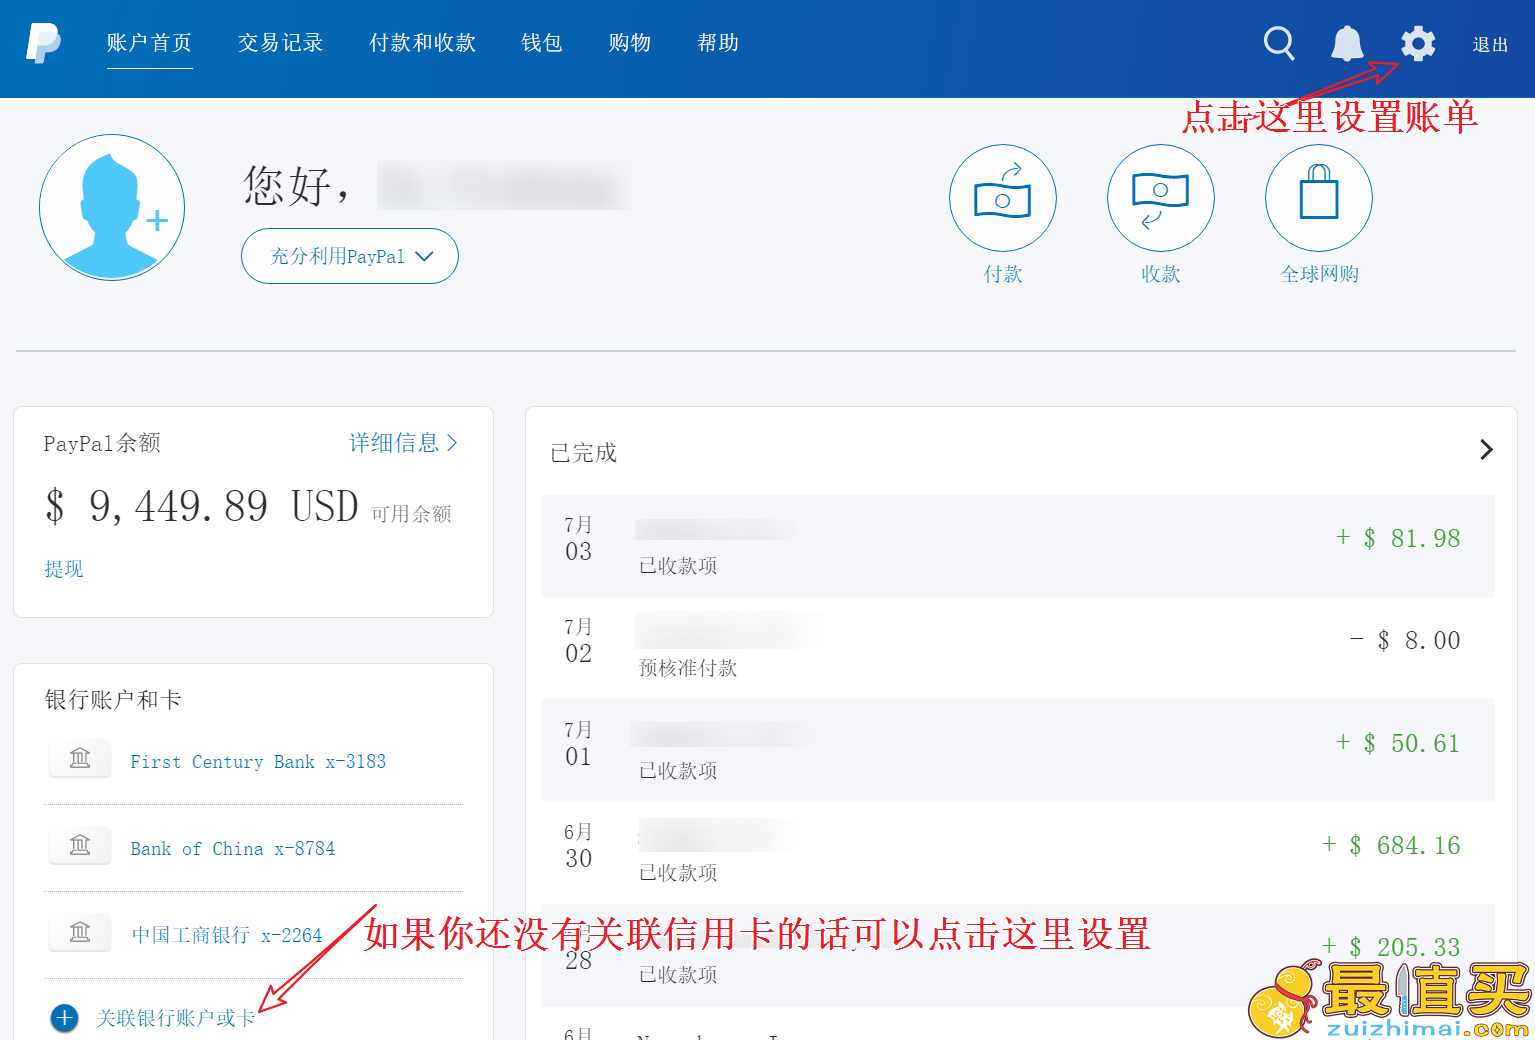Open the 7月03 transaction of $81.98
Viewport: 1535px width, 1040px height.
pos(1018,546)
